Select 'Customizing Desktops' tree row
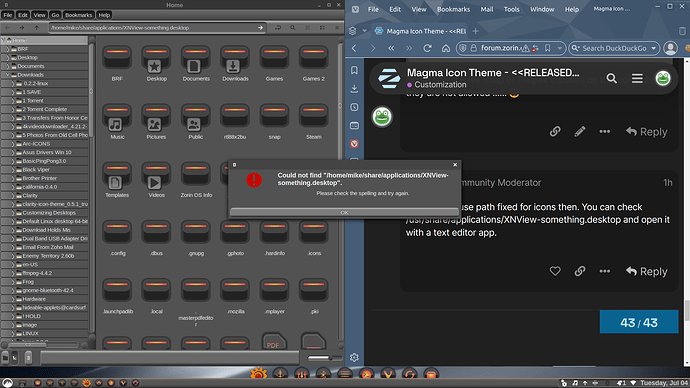The height and width of the screenshot is (388, 690). pos(44,212)
